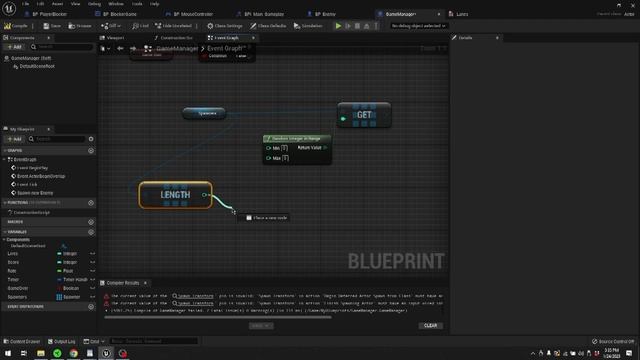Click Source Control Off in status bar
640x360 pixels.
click(613, 341)
